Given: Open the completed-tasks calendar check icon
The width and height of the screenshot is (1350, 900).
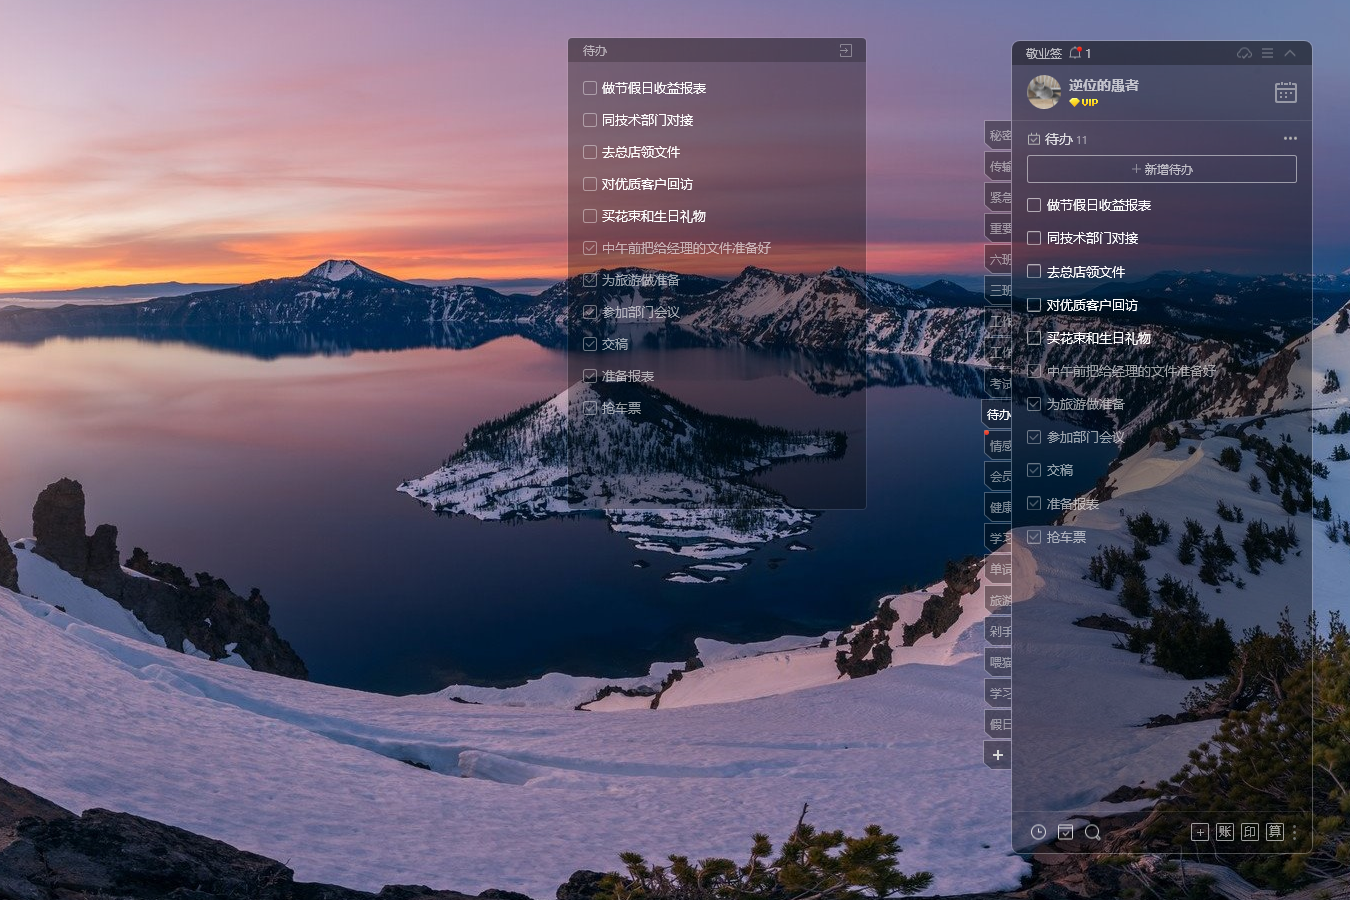Looking at the screenshot, I should coord(1065,832).
